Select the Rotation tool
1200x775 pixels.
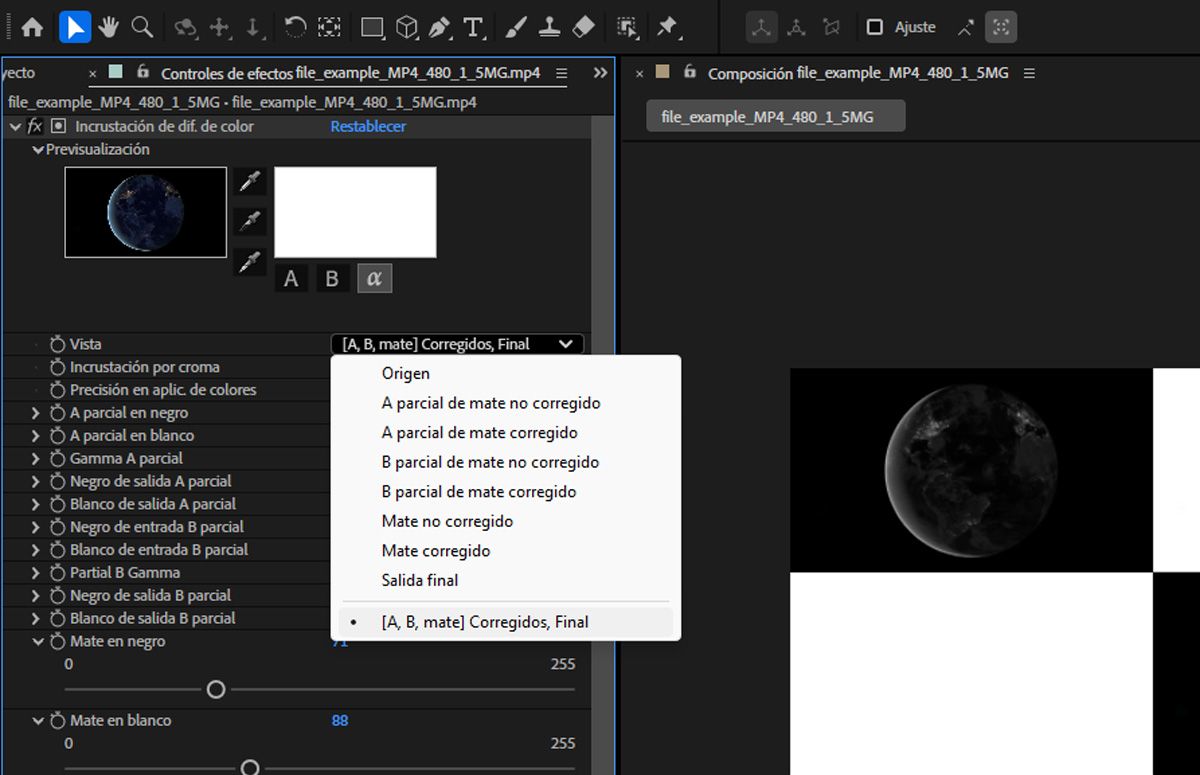point(295,27)
